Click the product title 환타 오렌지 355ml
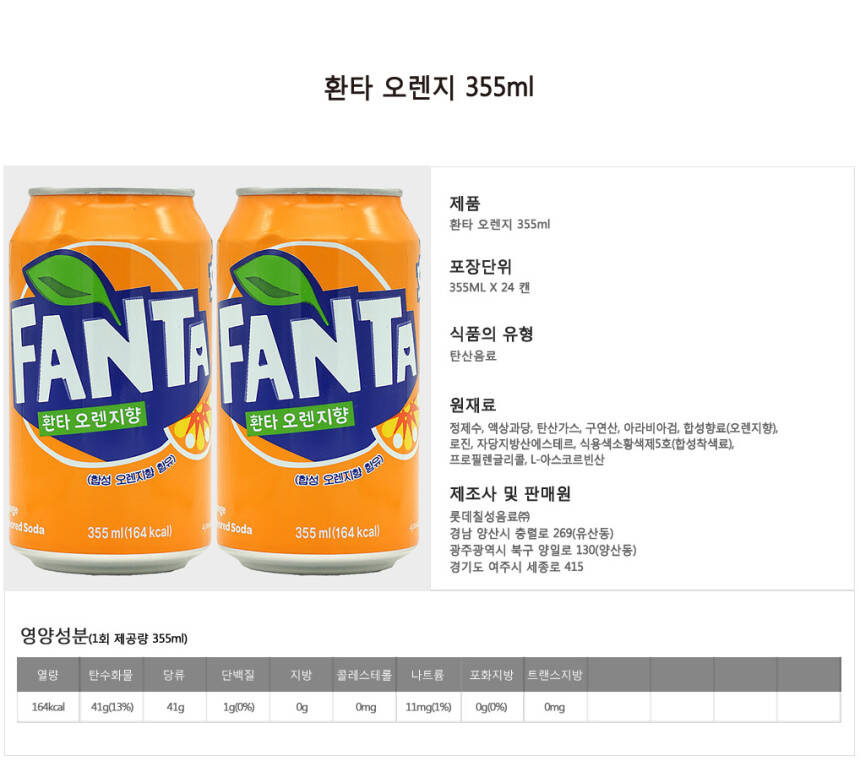This screenshot has width=860, height=772. (428, 87)
